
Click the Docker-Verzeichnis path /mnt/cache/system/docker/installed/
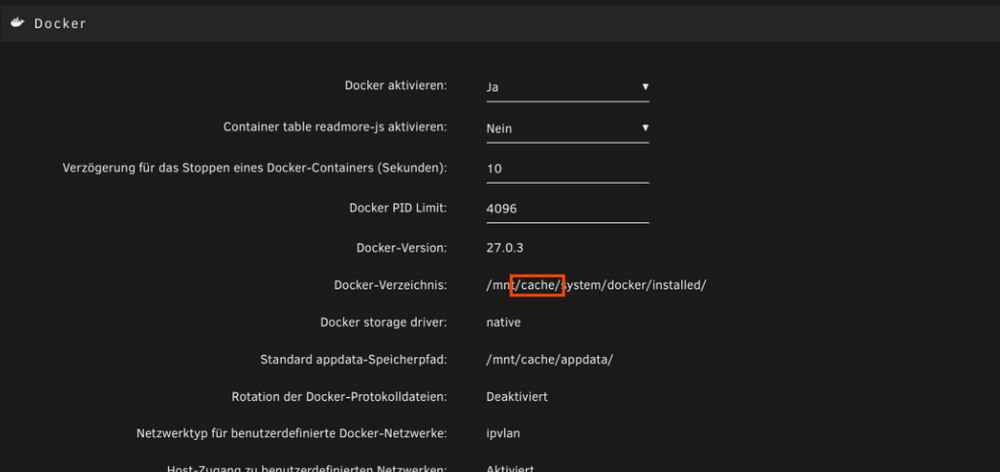(x=596, y=285)
